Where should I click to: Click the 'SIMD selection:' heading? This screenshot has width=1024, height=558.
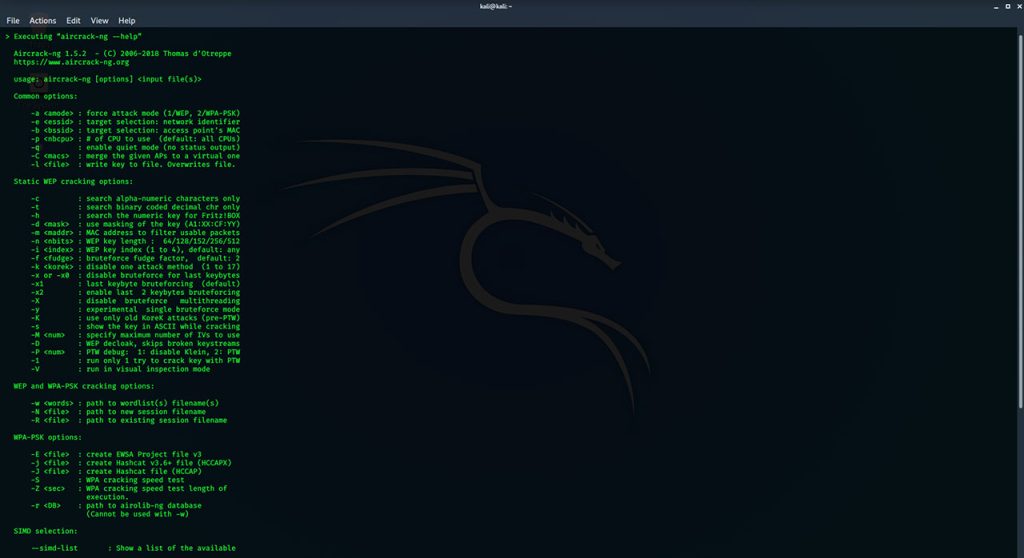point(45,531)
